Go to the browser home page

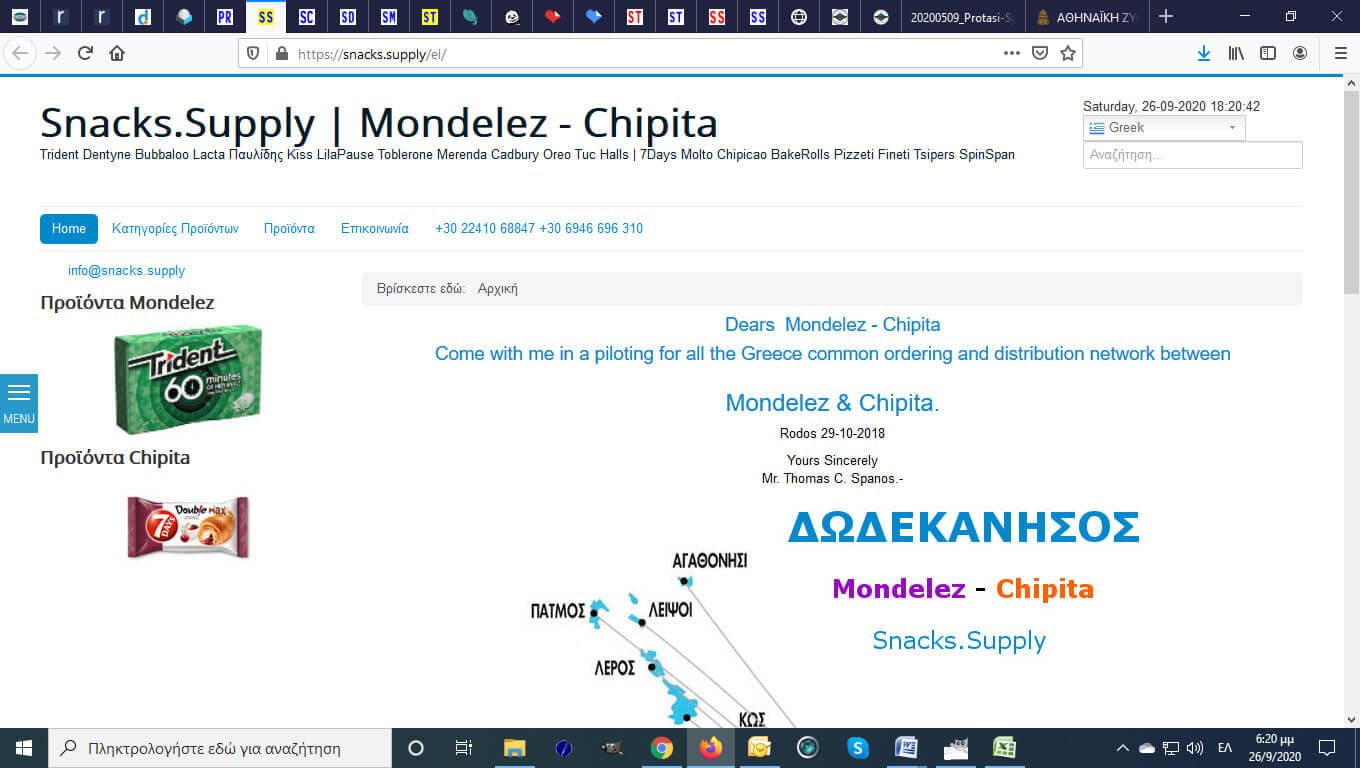[117, 53]
